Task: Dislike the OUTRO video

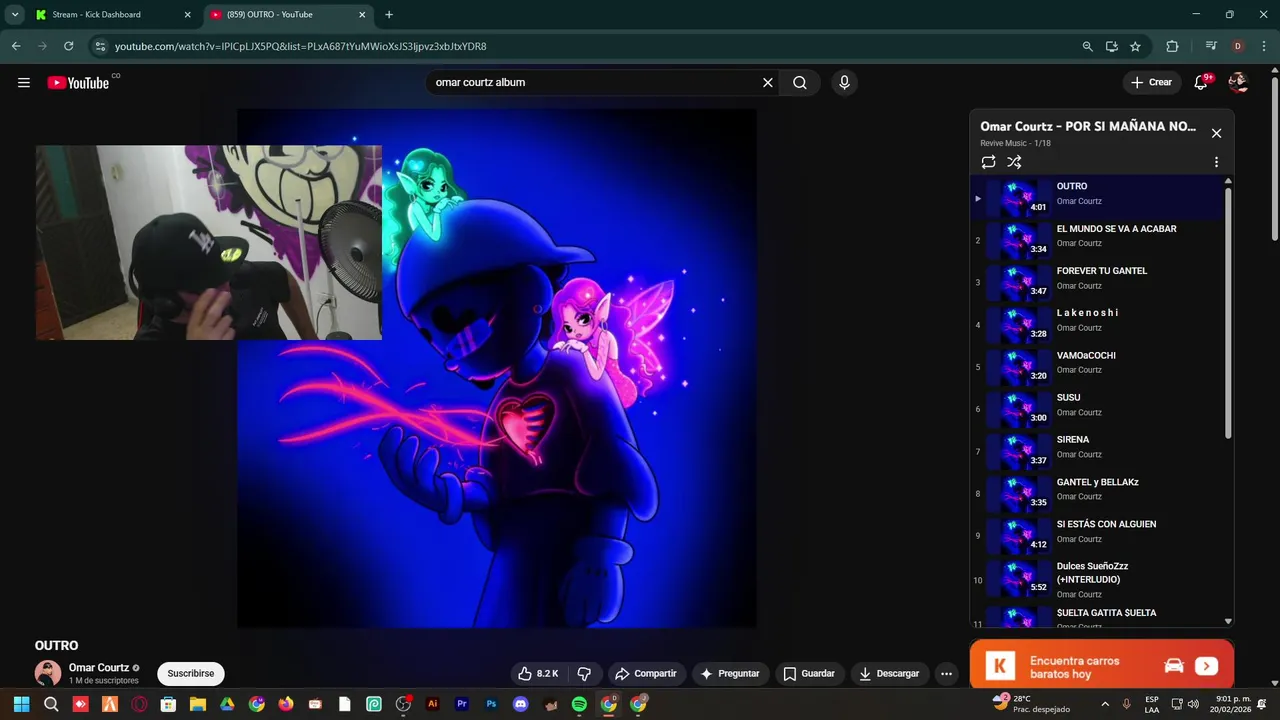Action: tap(584, 674)
